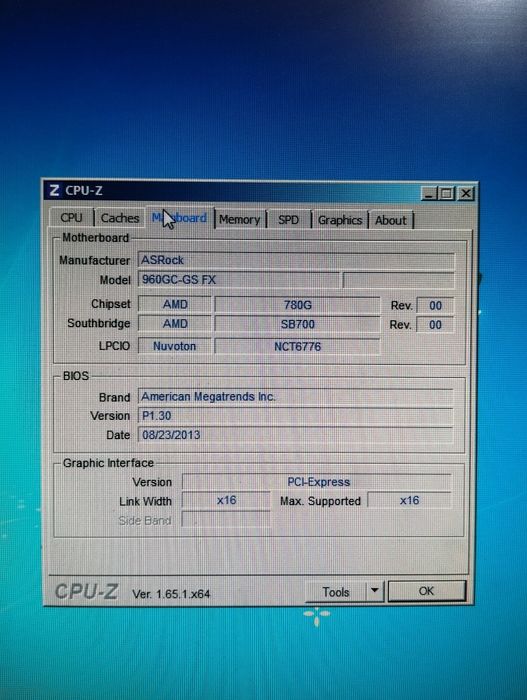Select the southbridge value SB700
The image size is (527, 700).
click(297, 324)
